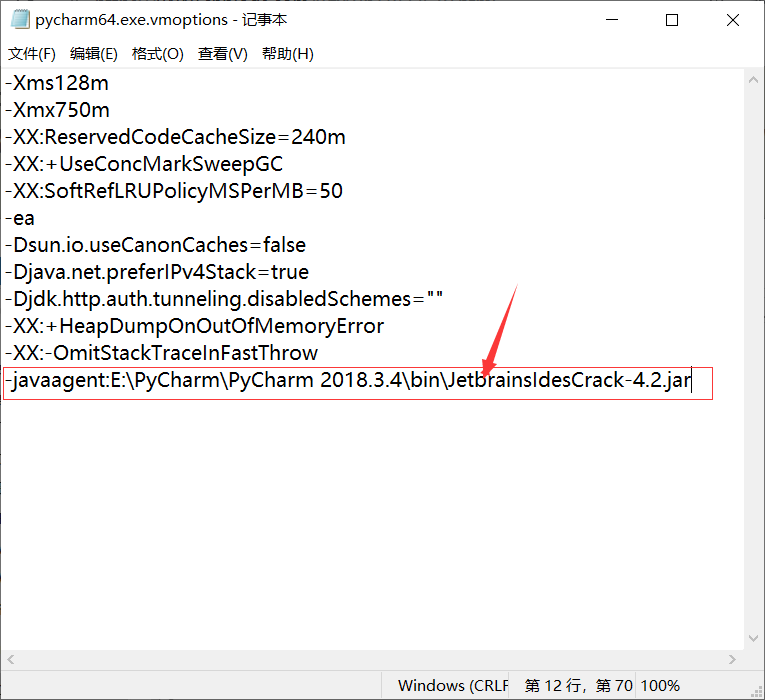Minimize the Notepad window
The width and height of the screenshot is (765, 700).
click(x=612, y=20)
